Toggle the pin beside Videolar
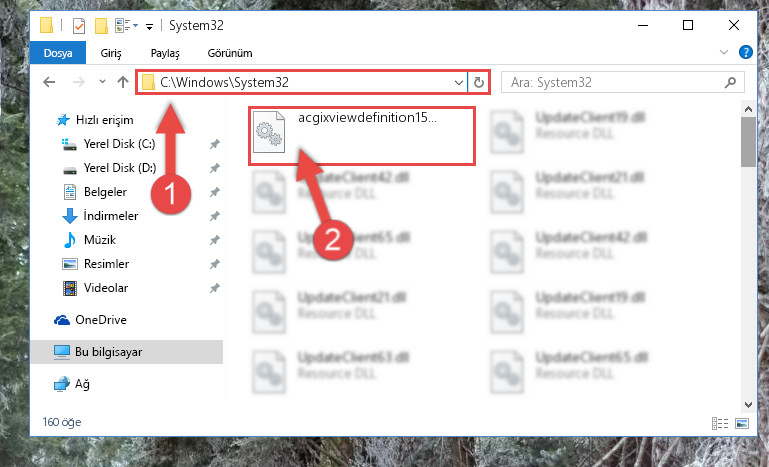769x467 pixels. point(214,288)
